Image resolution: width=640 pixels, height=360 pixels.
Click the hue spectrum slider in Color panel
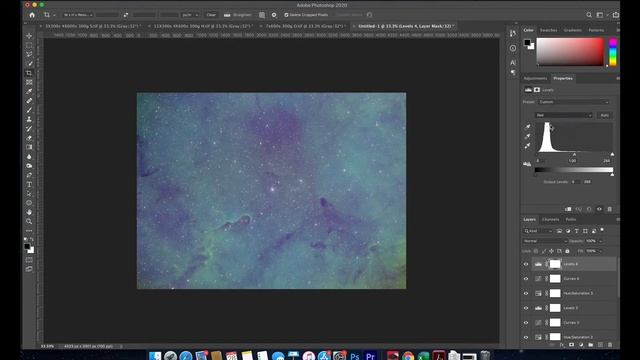(613, 52)
